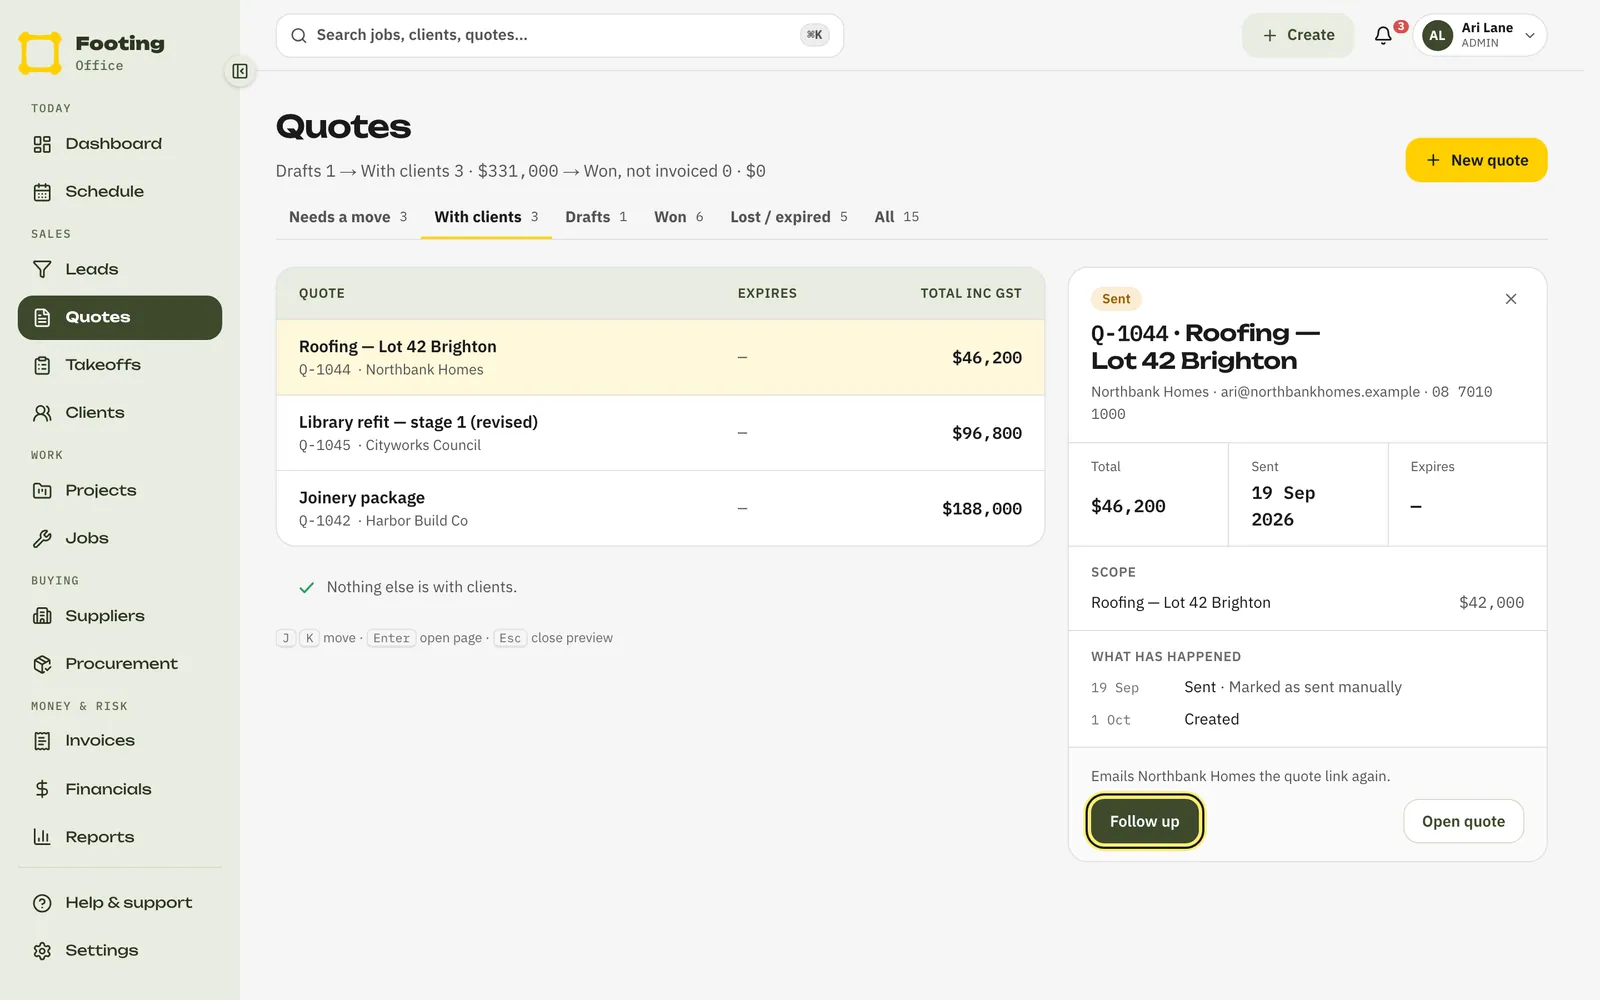Select Library refit — stage 1 (revised) row
Viewport: 1600px width, 1000px height.
(x=660, y=433)
